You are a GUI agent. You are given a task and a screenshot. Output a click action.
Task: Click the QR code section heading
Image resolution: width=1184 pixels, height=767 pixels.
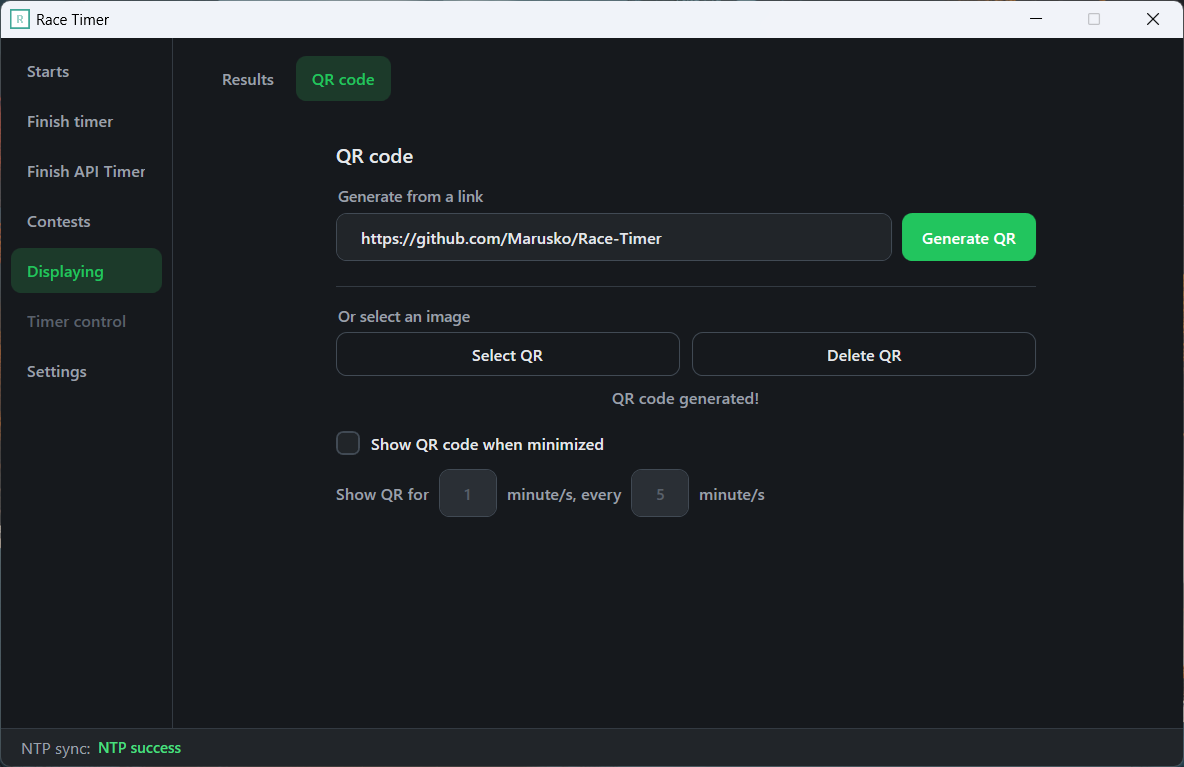[x=375, y=156]
